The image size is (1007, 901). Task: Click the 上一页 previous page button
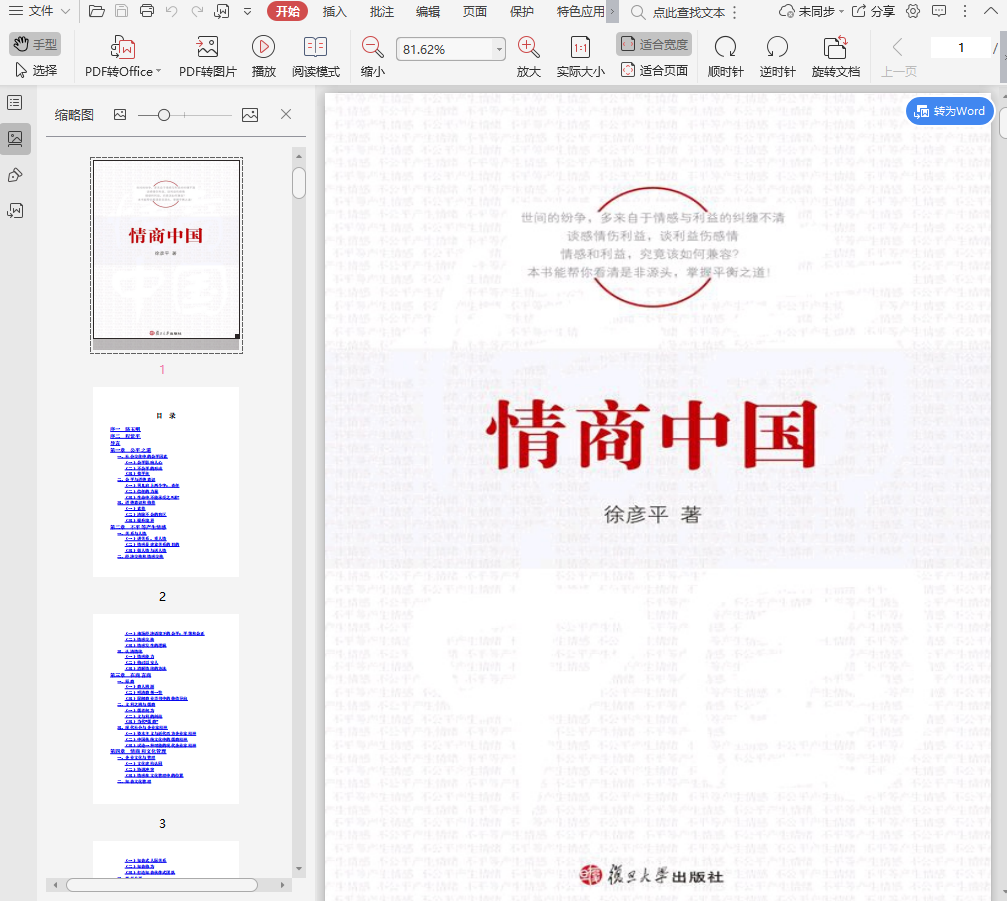point(898,57)
